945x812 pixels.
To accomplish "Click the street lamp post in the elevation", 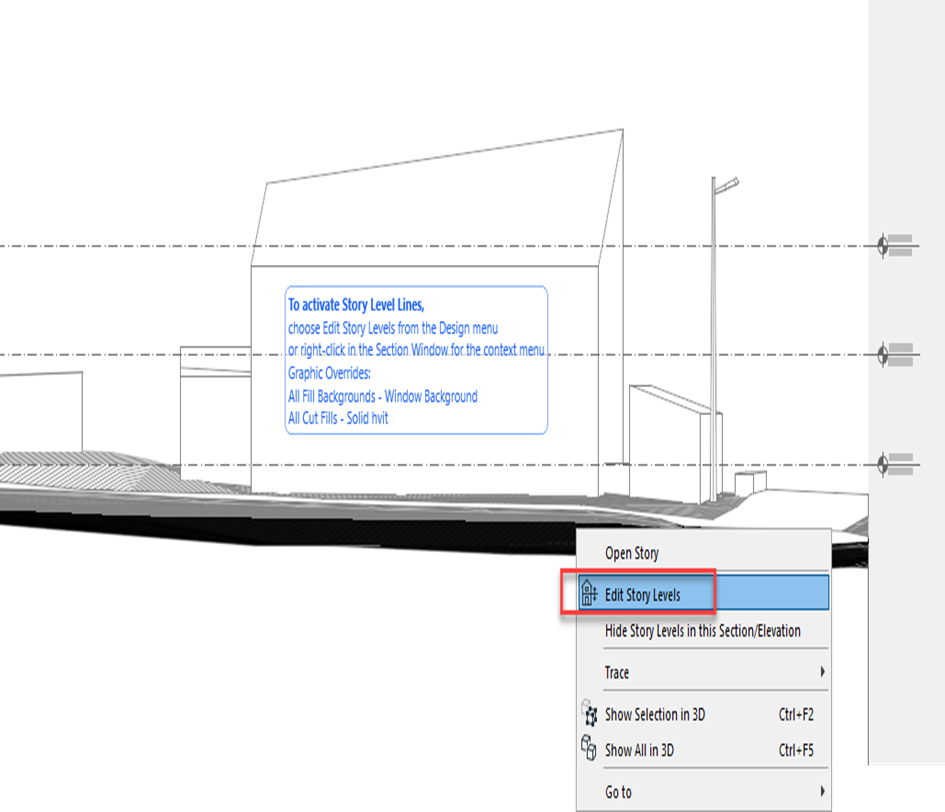I will pos(714,338).
